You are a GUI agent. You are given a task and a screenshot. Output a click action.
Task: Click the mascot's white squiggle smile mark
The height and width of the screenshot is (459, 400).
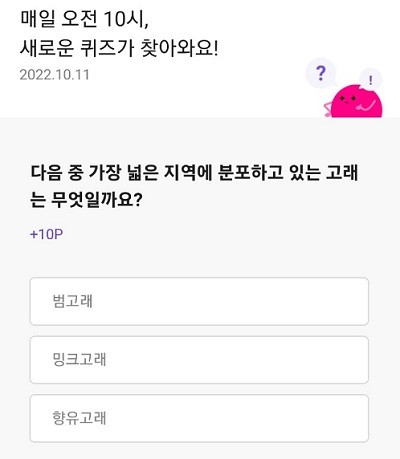(365, 106)
